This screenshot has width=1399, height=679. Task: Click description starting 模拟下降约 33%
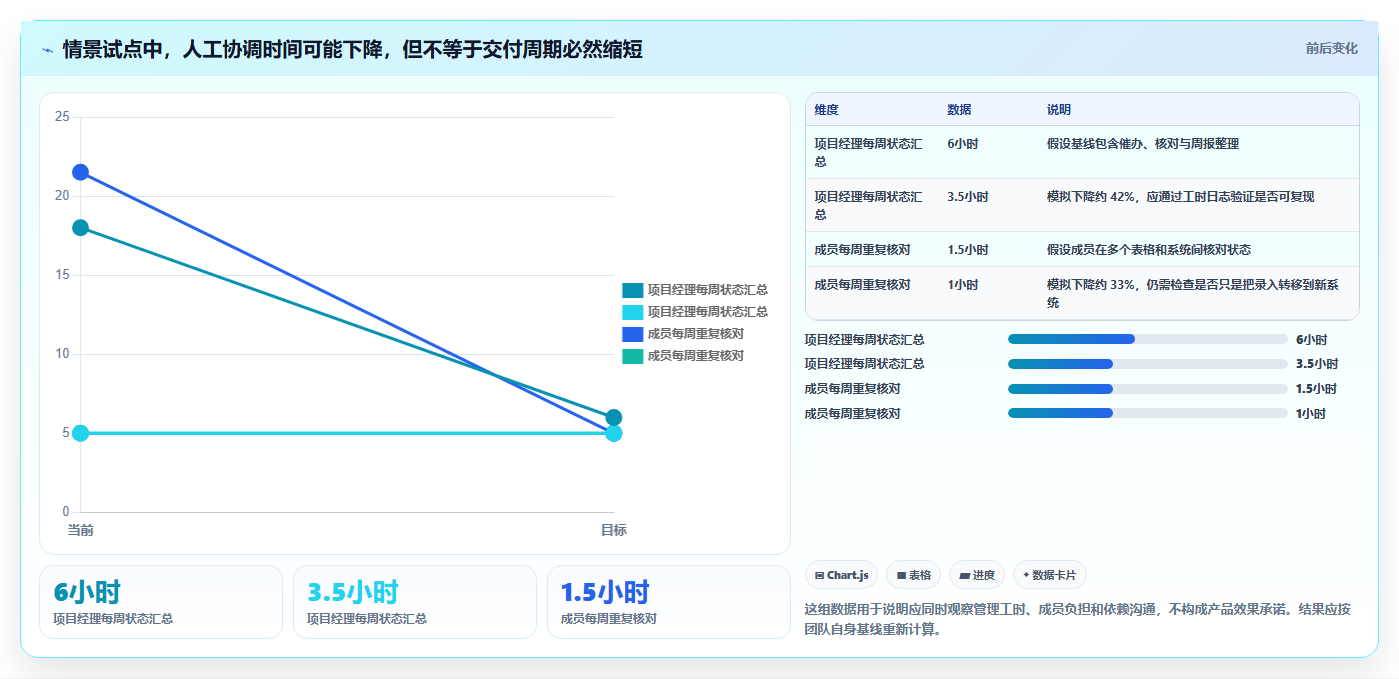pos(1194,293)
